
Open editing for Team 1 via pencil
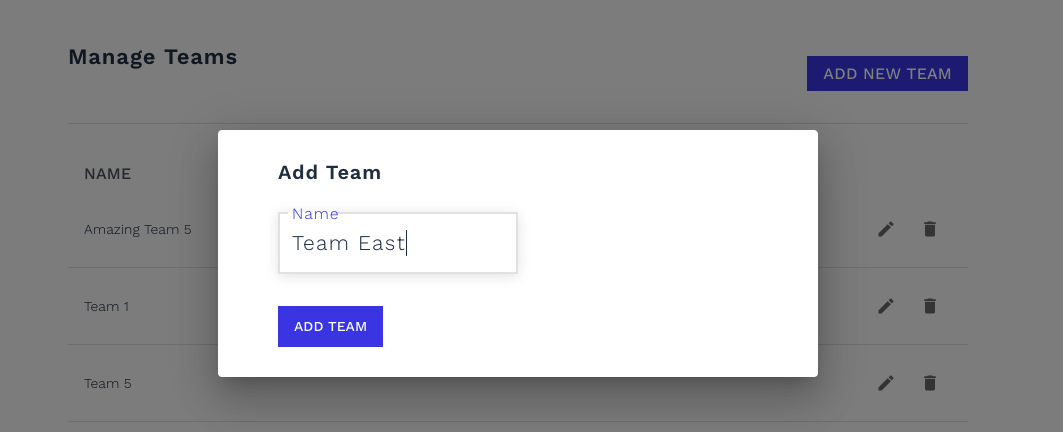(885, 307)
